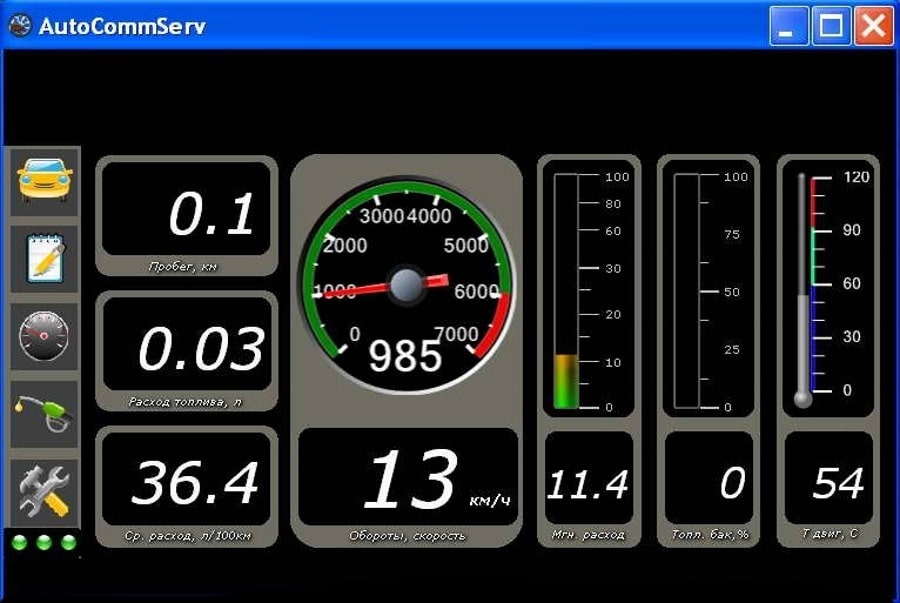
Task: Click the first green status indicator light
Action: [x=19, y=543]
